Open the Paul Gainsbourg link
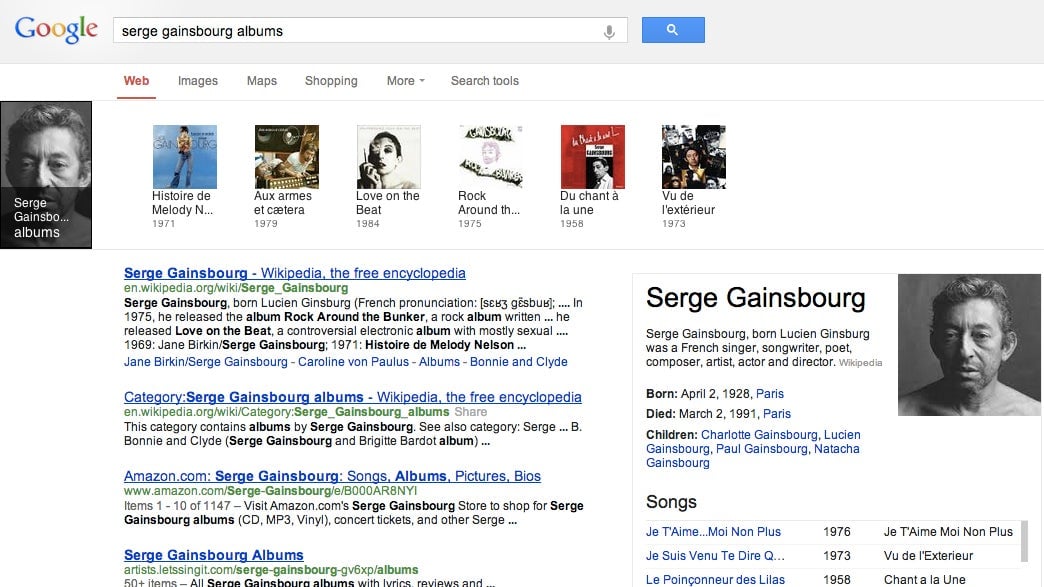This screenshot has height=587, width=1044. tap(762, 449)
